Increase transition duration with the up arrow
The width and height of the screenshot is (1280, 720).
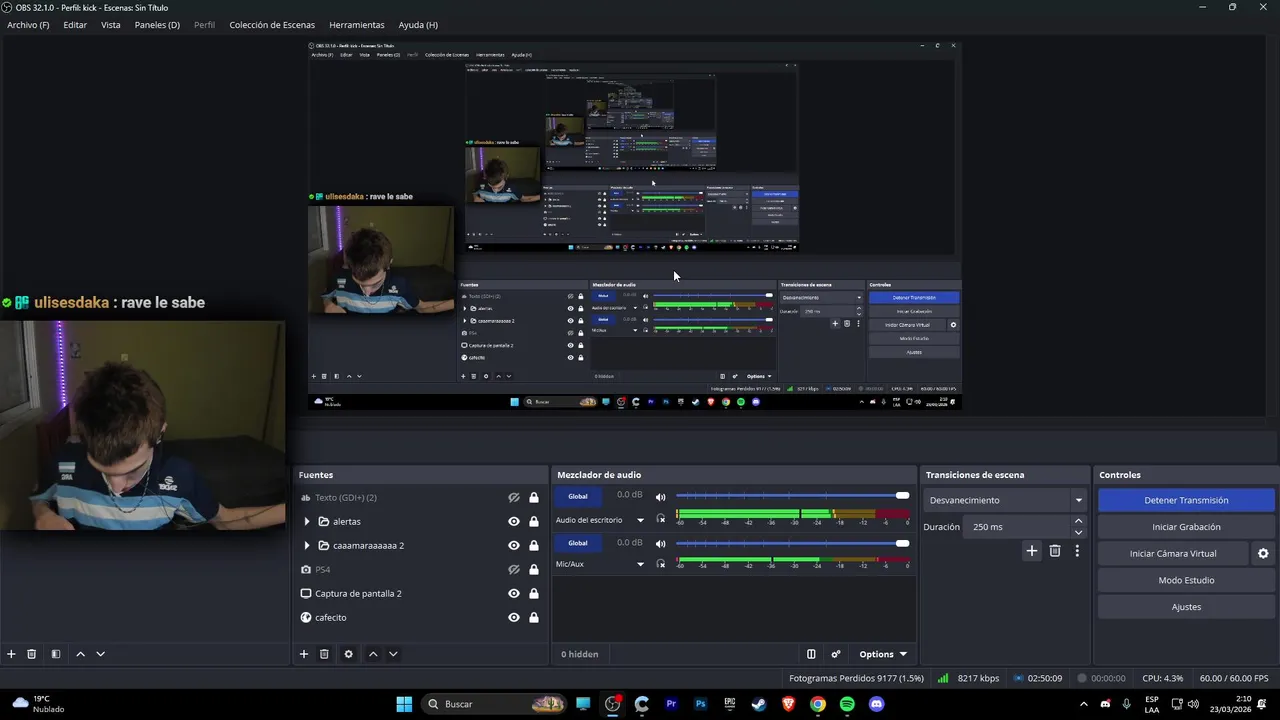click(x=1078, y=521)
